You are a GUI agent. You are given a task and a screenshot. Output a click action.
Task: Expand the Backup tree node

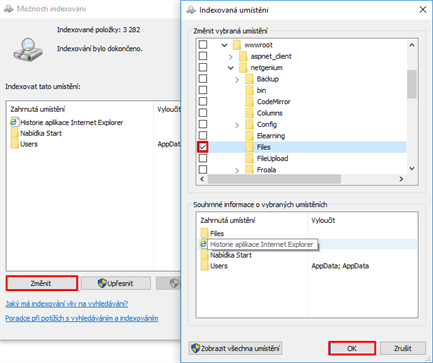click(x=237, y=79)
